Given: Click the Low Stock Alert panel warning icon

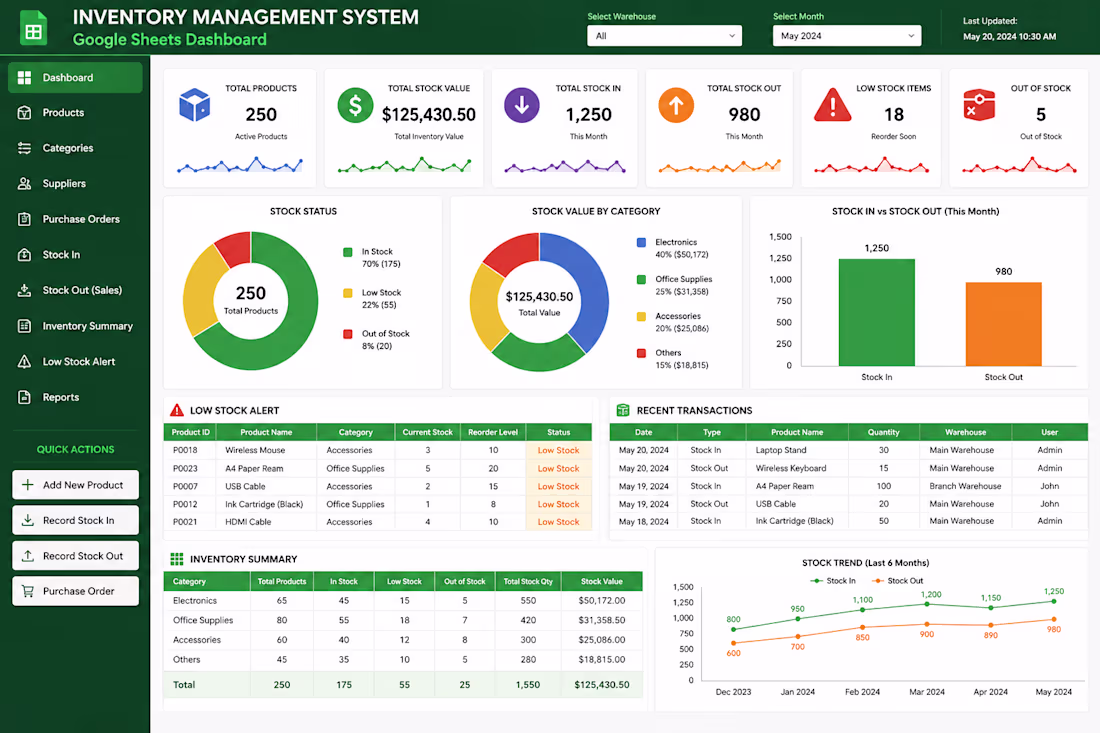Looking at the screenshot, I should click(x=177, y=410).
